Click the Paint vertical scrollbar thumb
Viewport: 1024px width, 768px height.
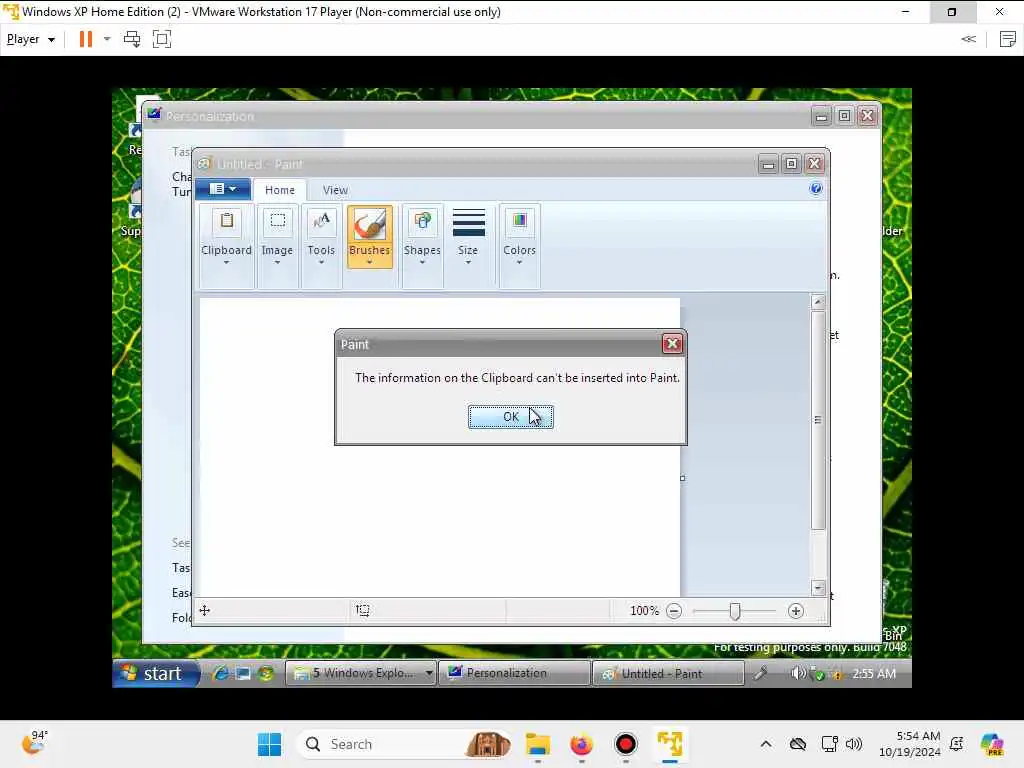pos(818,420)
